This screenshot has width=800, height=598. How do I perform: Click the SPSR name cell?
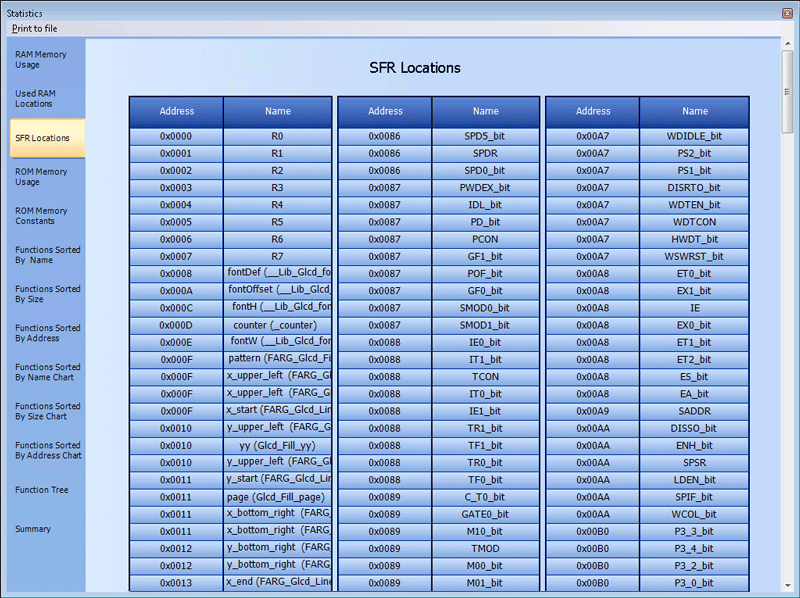694,463
